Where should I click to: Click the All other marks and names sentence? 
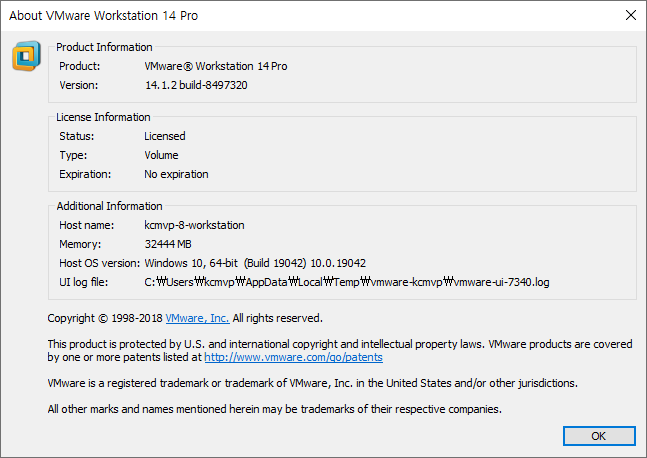click(274, 409)
